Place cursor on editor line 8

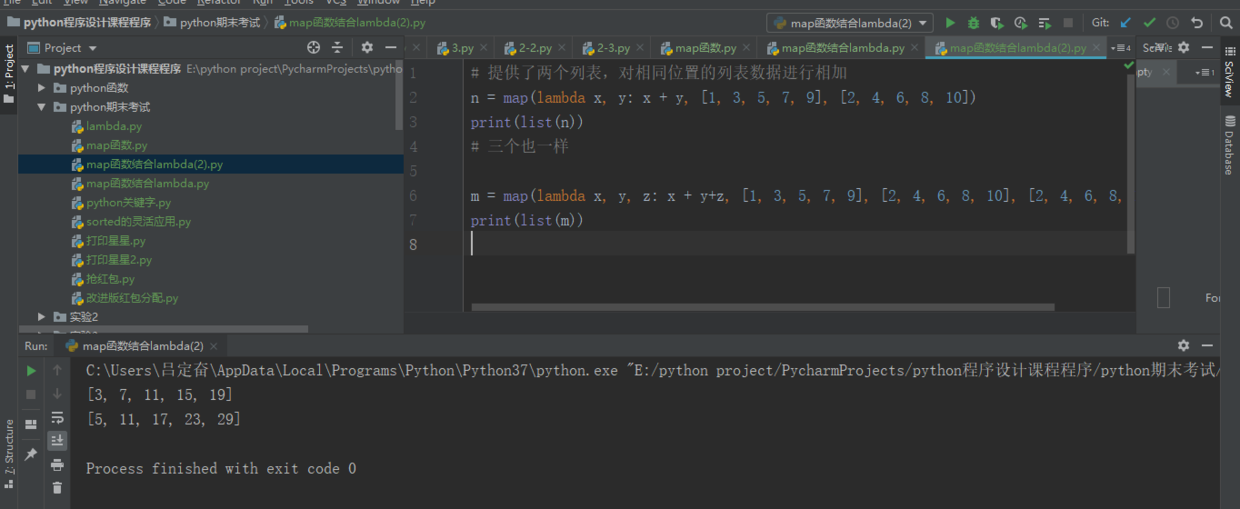click(x=797, y=244)
